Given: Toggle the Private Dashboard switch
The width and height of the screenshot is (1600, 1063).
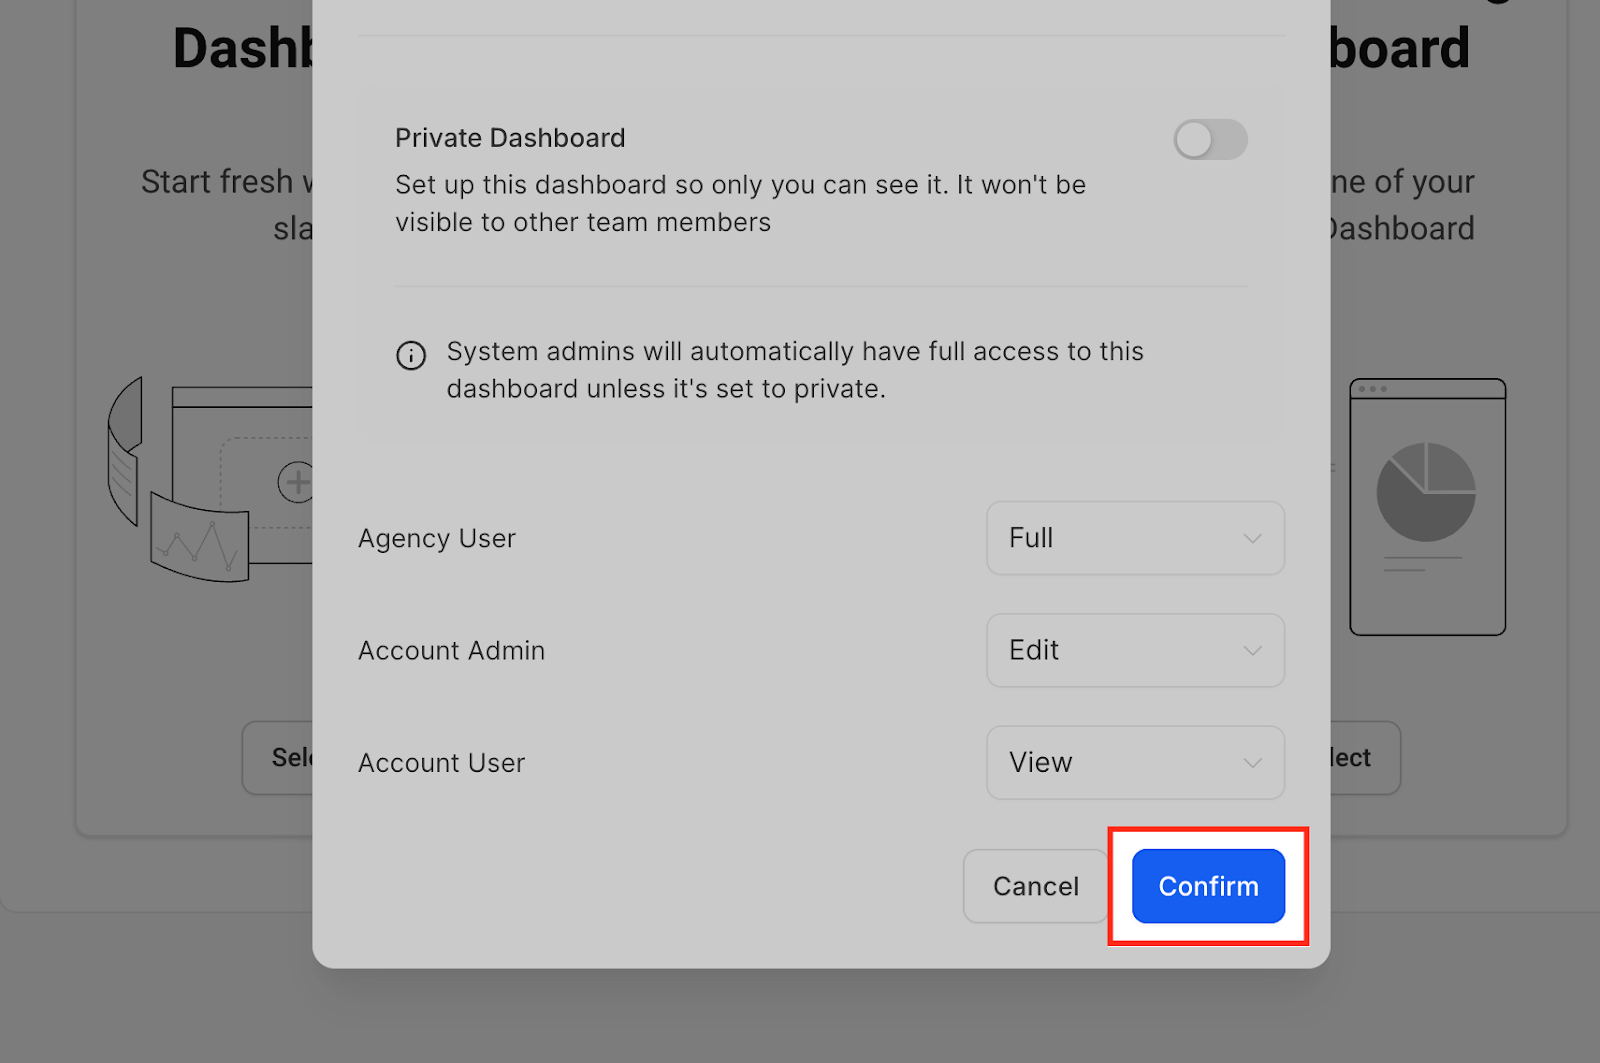Looking at the screenshot, I should coord(1210,140).
